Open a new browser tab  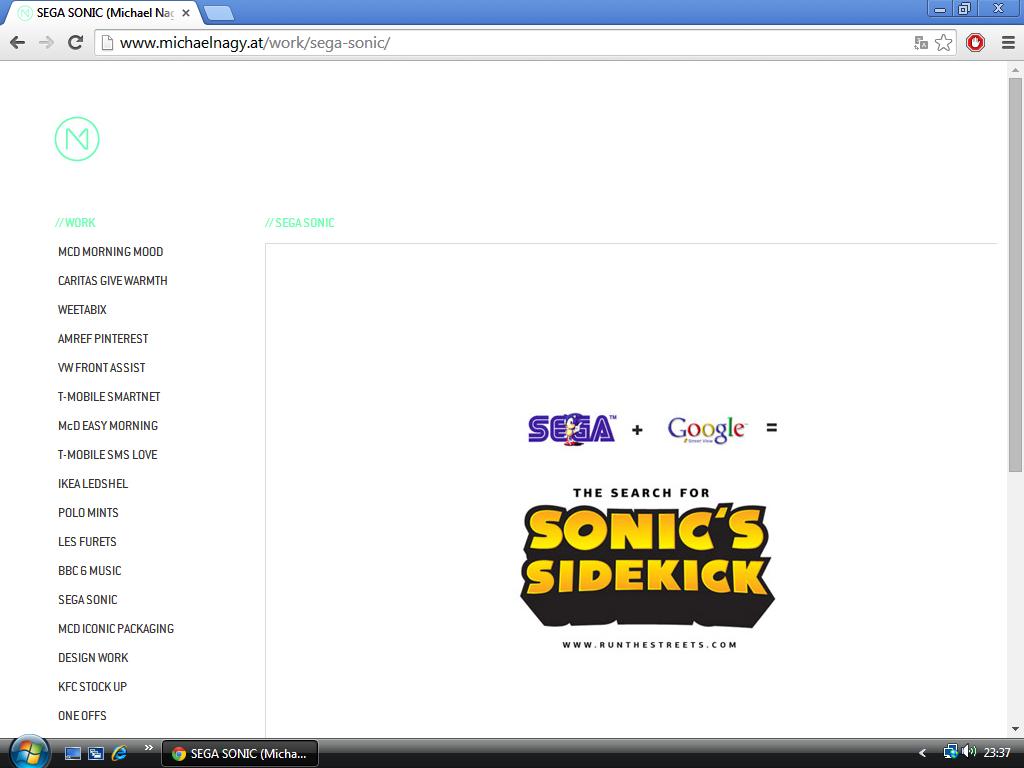(x=219, y=13)
